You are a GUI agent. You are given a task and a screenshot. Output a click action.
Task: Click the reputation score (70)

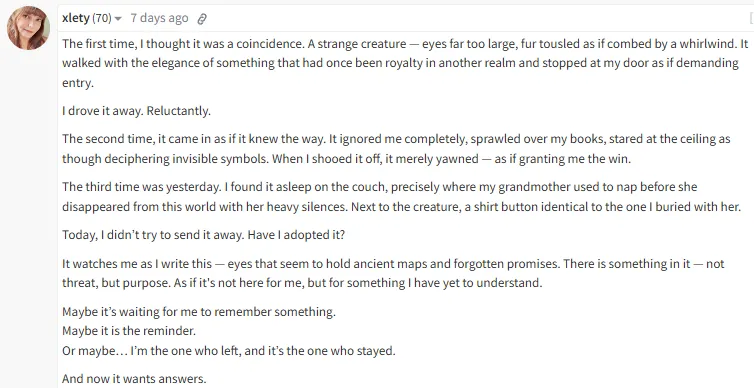101,18
